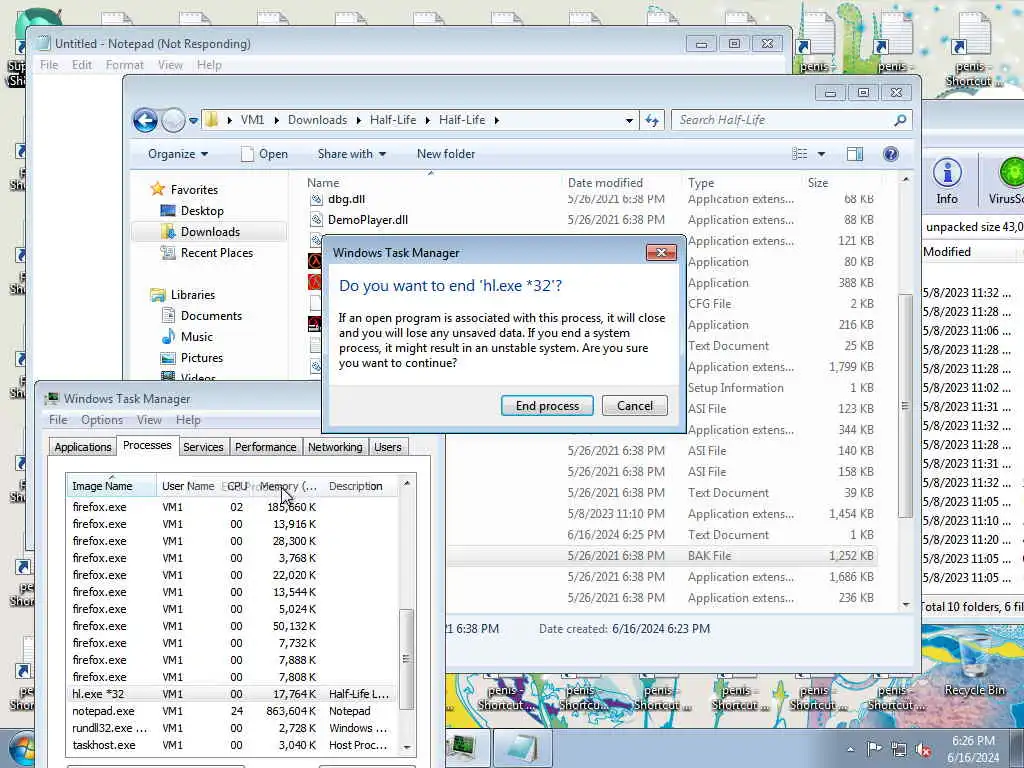Open the Share with dropdown
Viewport: 1024px width, 768px height.
point(351,154)
